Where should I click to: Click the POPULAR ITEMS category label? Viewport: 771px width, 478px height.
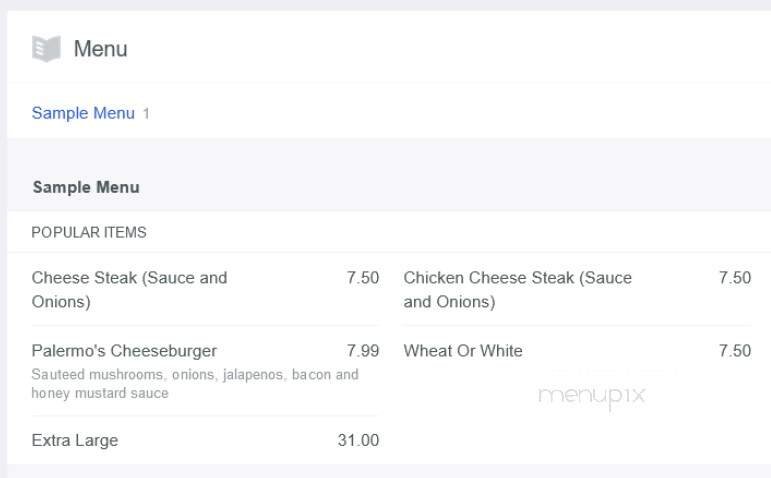[89, 232]
